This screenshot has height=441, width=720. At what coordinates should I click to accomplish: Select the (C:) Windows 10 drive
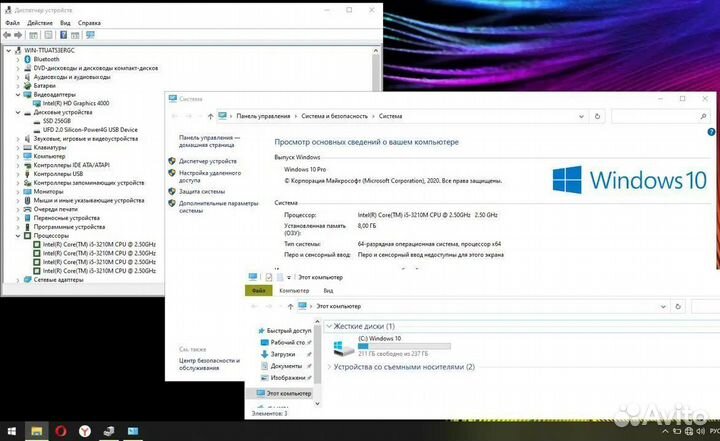[x=392, y=347]
